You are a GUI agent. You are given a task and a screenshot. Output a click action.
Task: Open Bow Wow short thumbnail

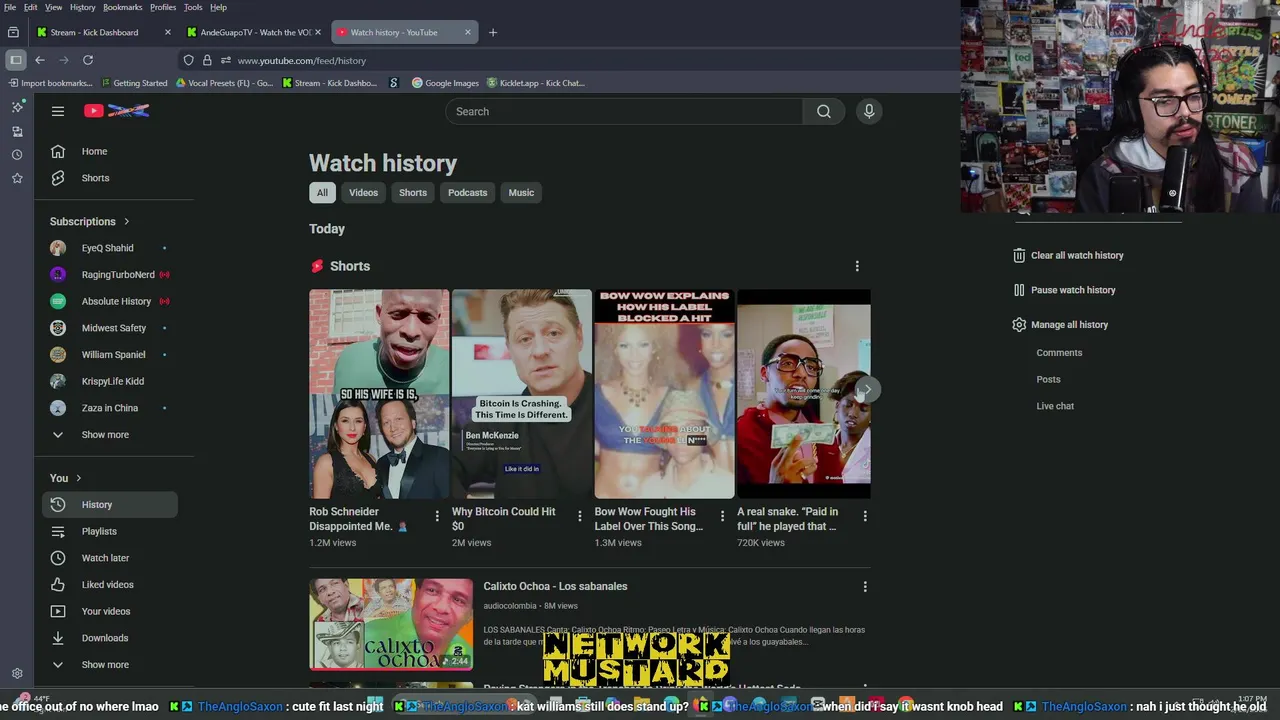pyautogui.click(x=664, y=394)
